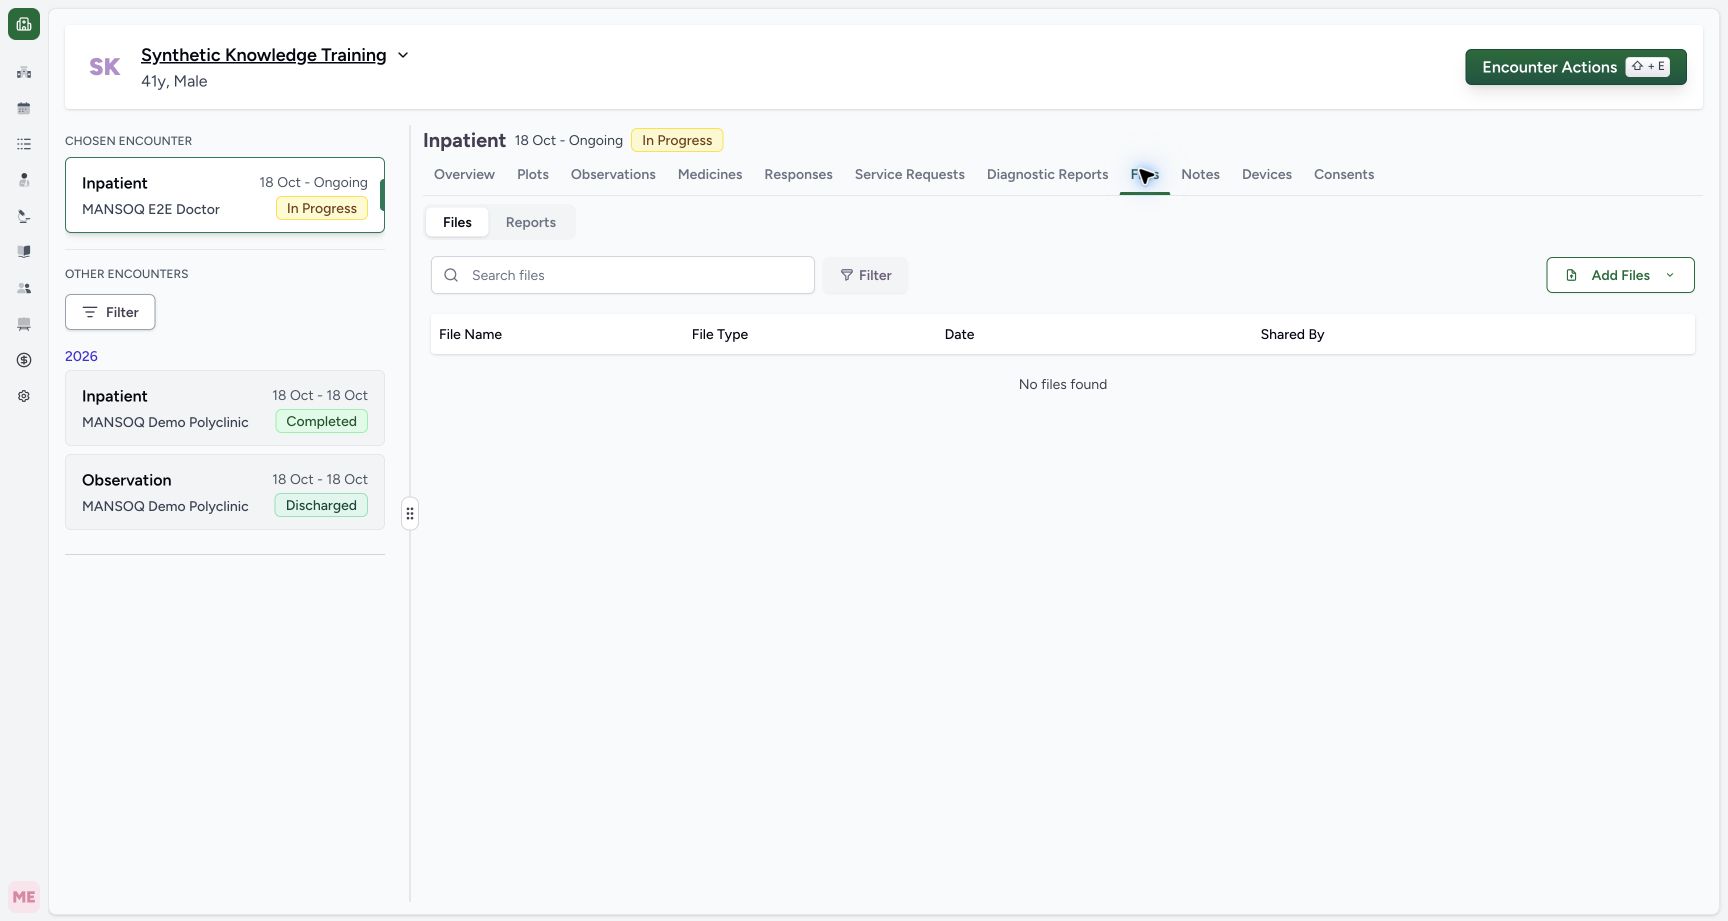Viewport: 1728px width, 921px height.
Task: Select the Files sub-tab
Action: [x=457, y=222]
